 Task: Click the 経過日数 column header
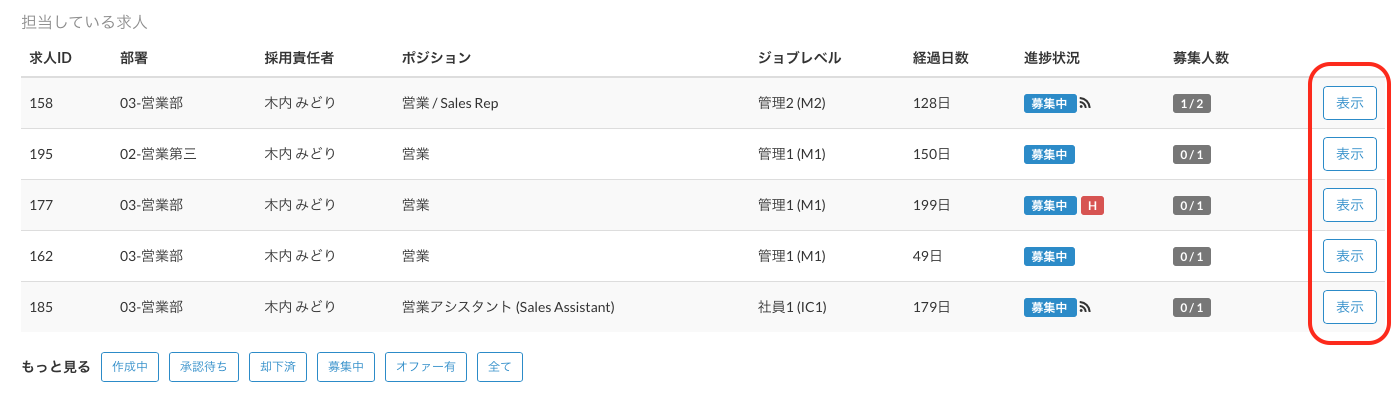(x=940, y=58)
